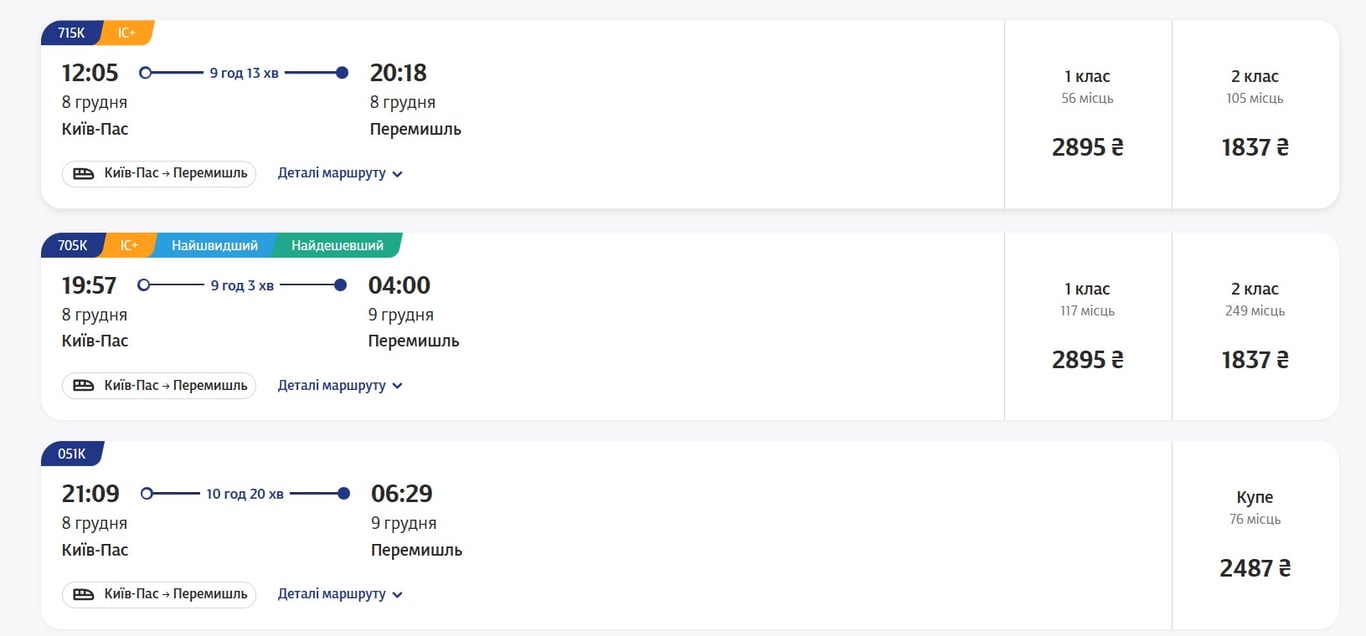Click train icon in 715К route chip
The image size is (1366, 636).
click(84, 173)
